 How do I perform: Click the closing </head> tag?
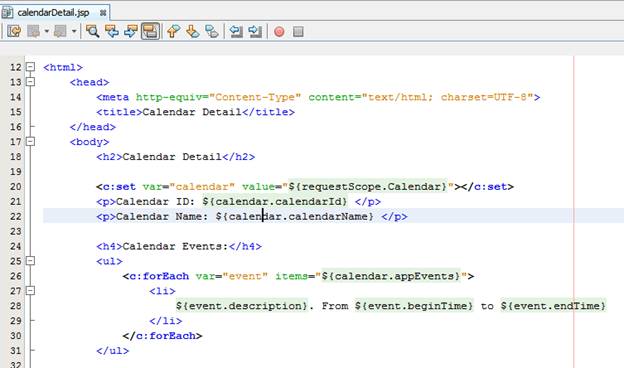92,127
